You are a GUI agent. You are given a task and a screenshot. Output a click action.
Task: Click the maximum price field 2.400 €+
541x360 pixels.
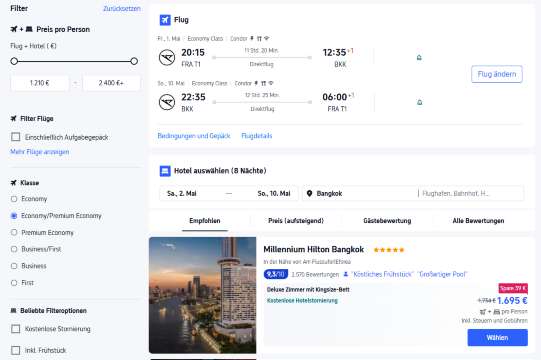[111, 83]
